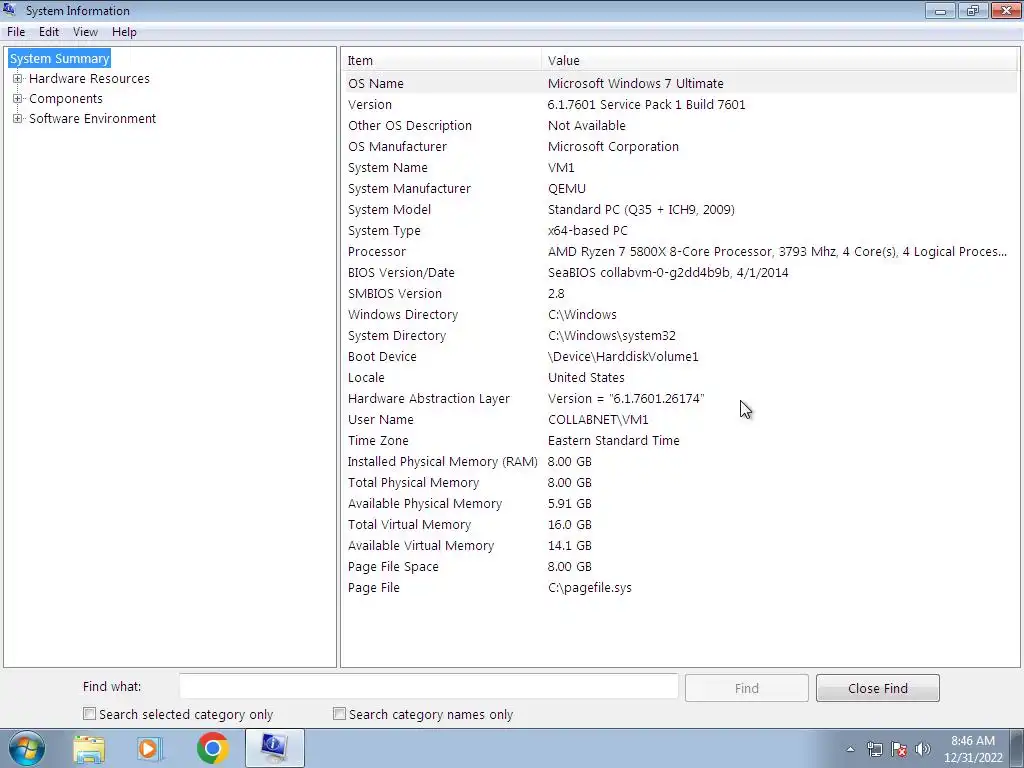Open the Help menu
The image size is (1024, 768).
click(124, 32)
